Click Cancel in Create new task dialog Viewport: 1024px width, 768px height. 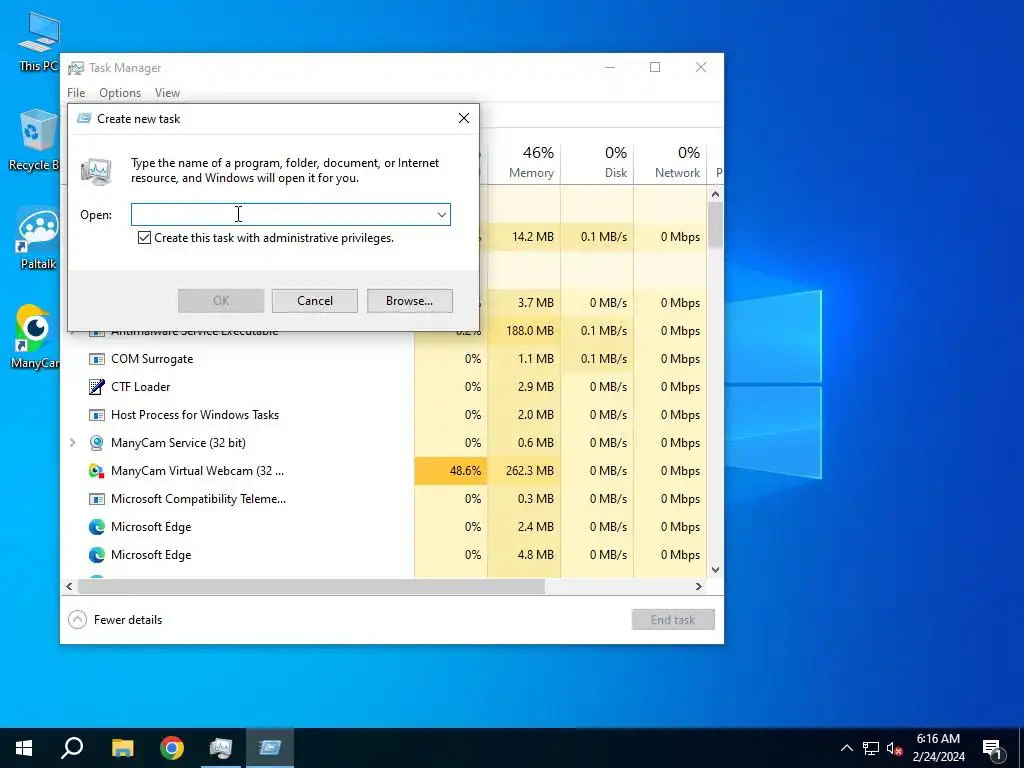coord(315,301)
